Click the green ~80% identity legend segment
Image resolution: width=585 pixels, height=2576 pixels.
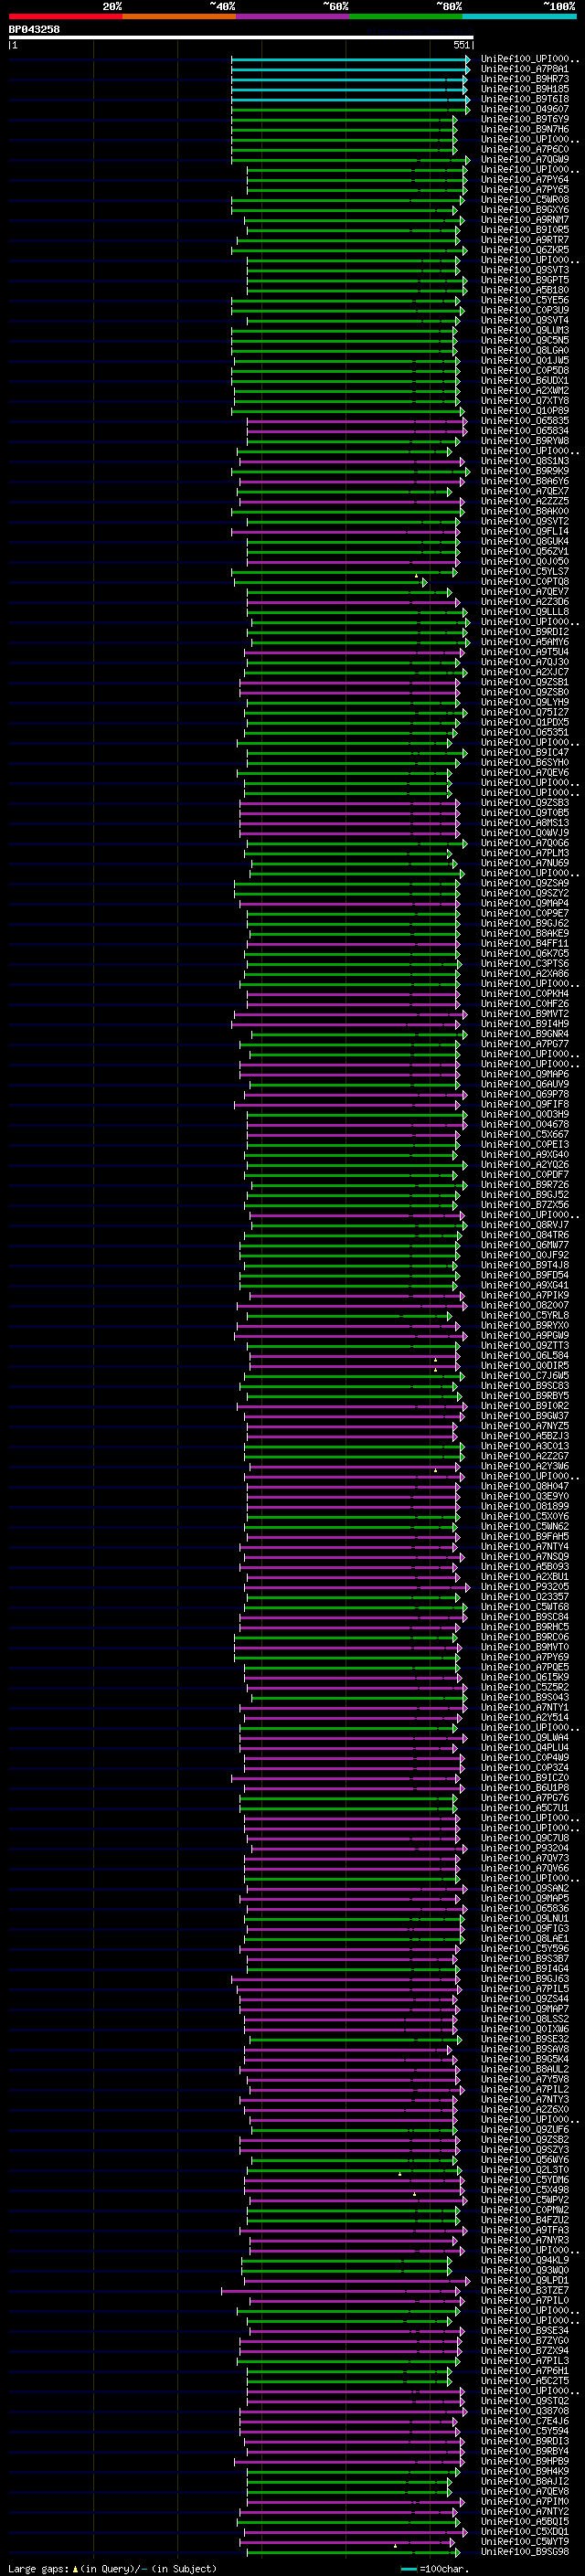(406, 16)
